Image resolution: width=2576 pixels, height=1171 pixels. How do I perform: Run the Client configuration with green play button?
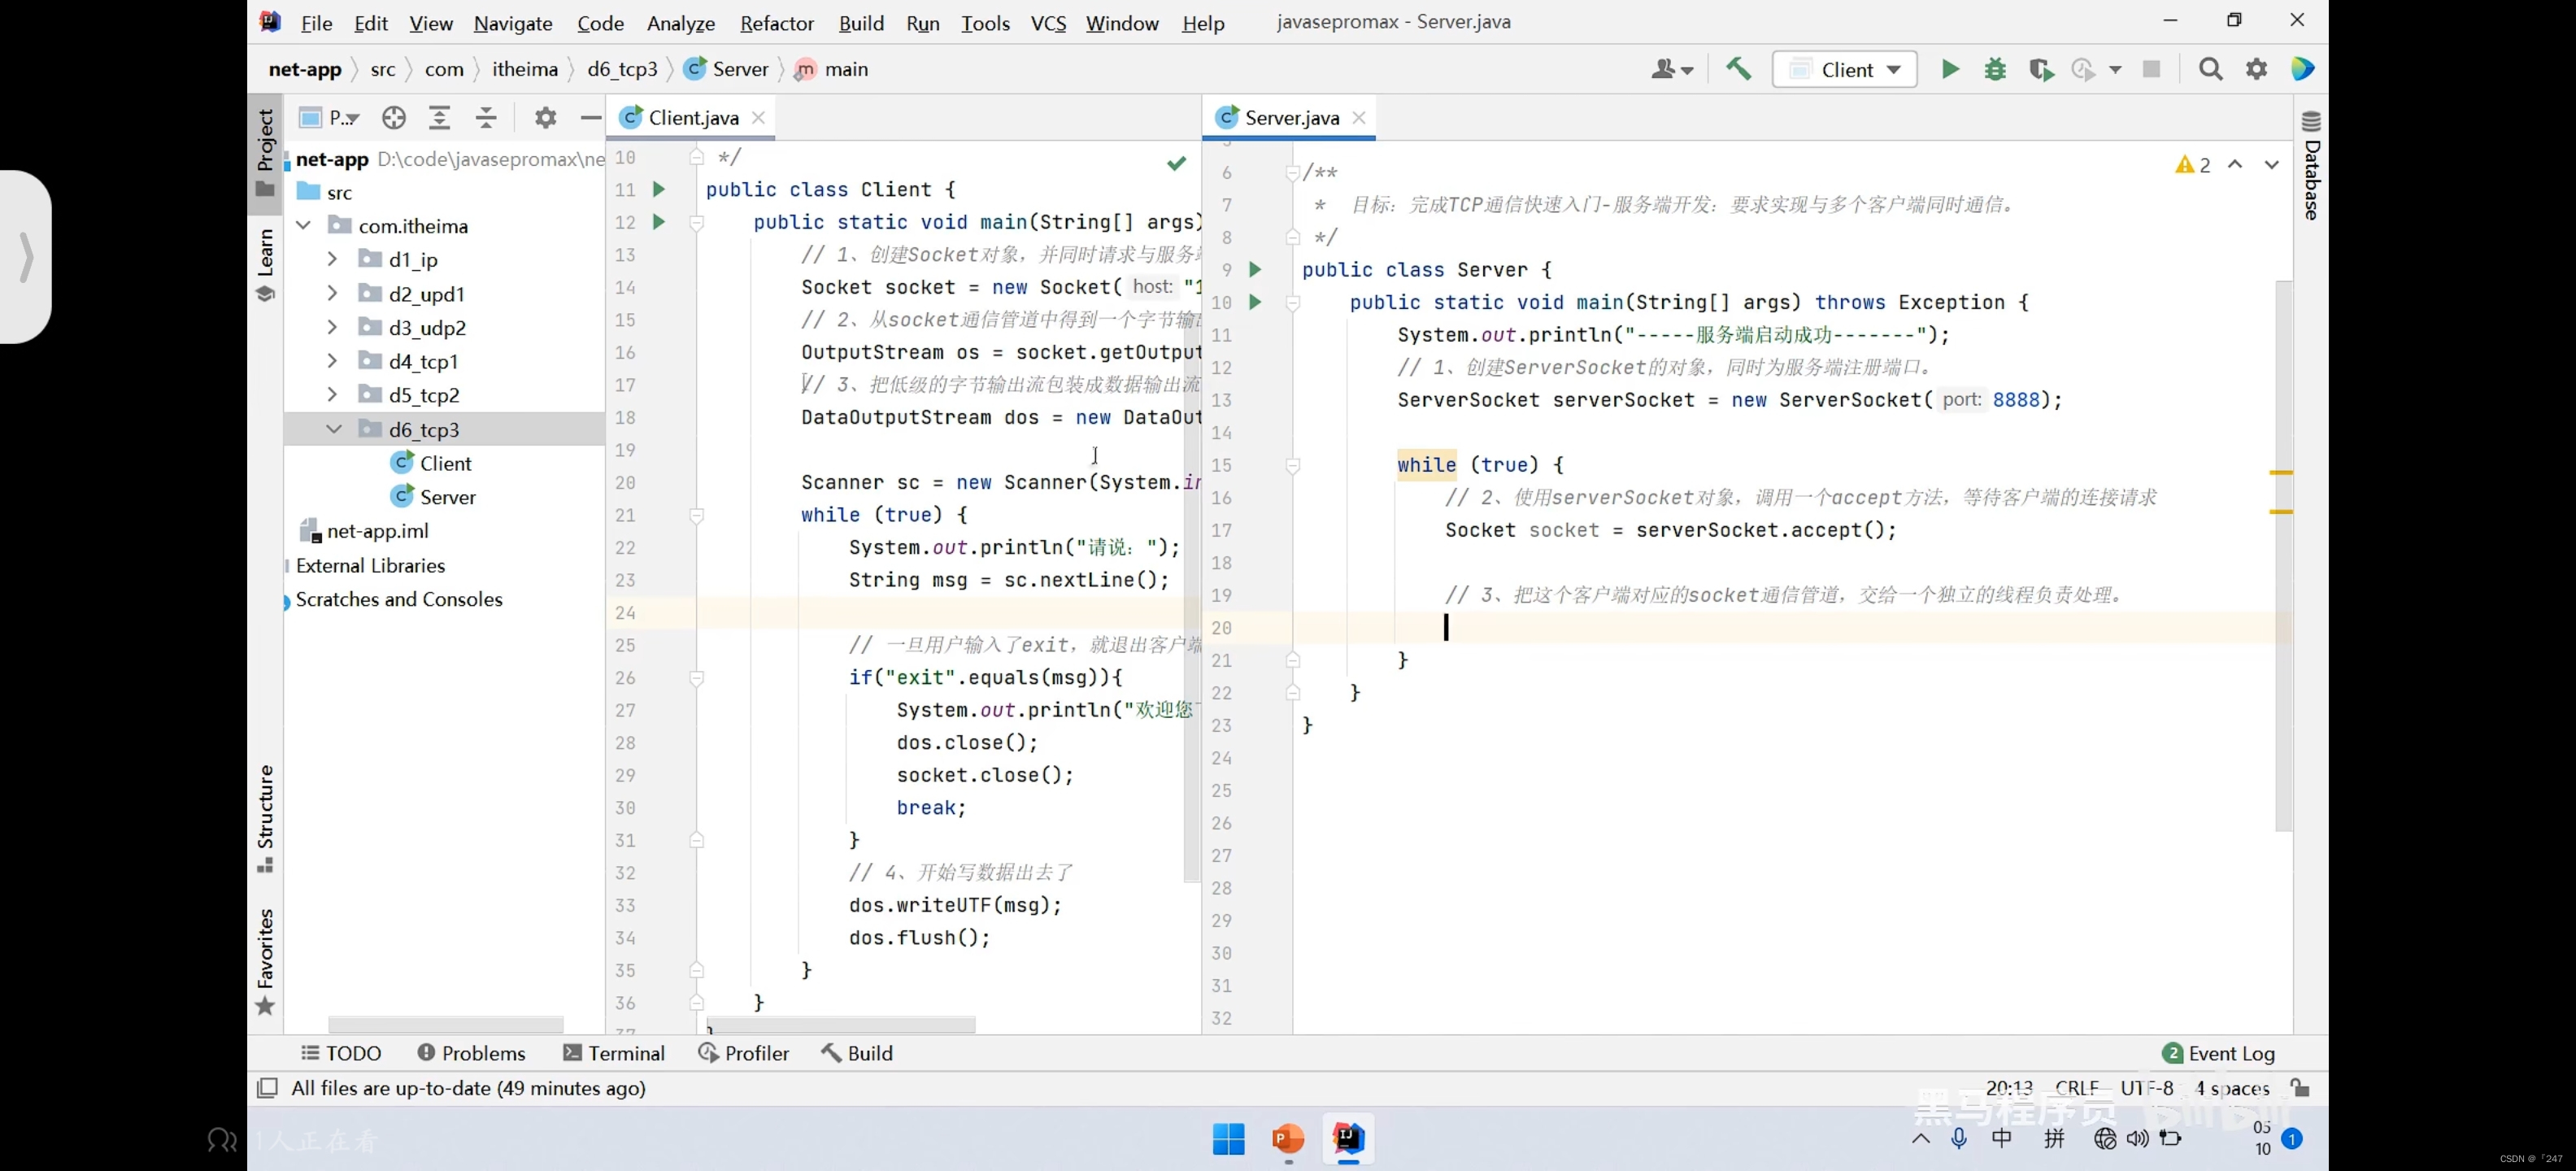point(1950,69)
